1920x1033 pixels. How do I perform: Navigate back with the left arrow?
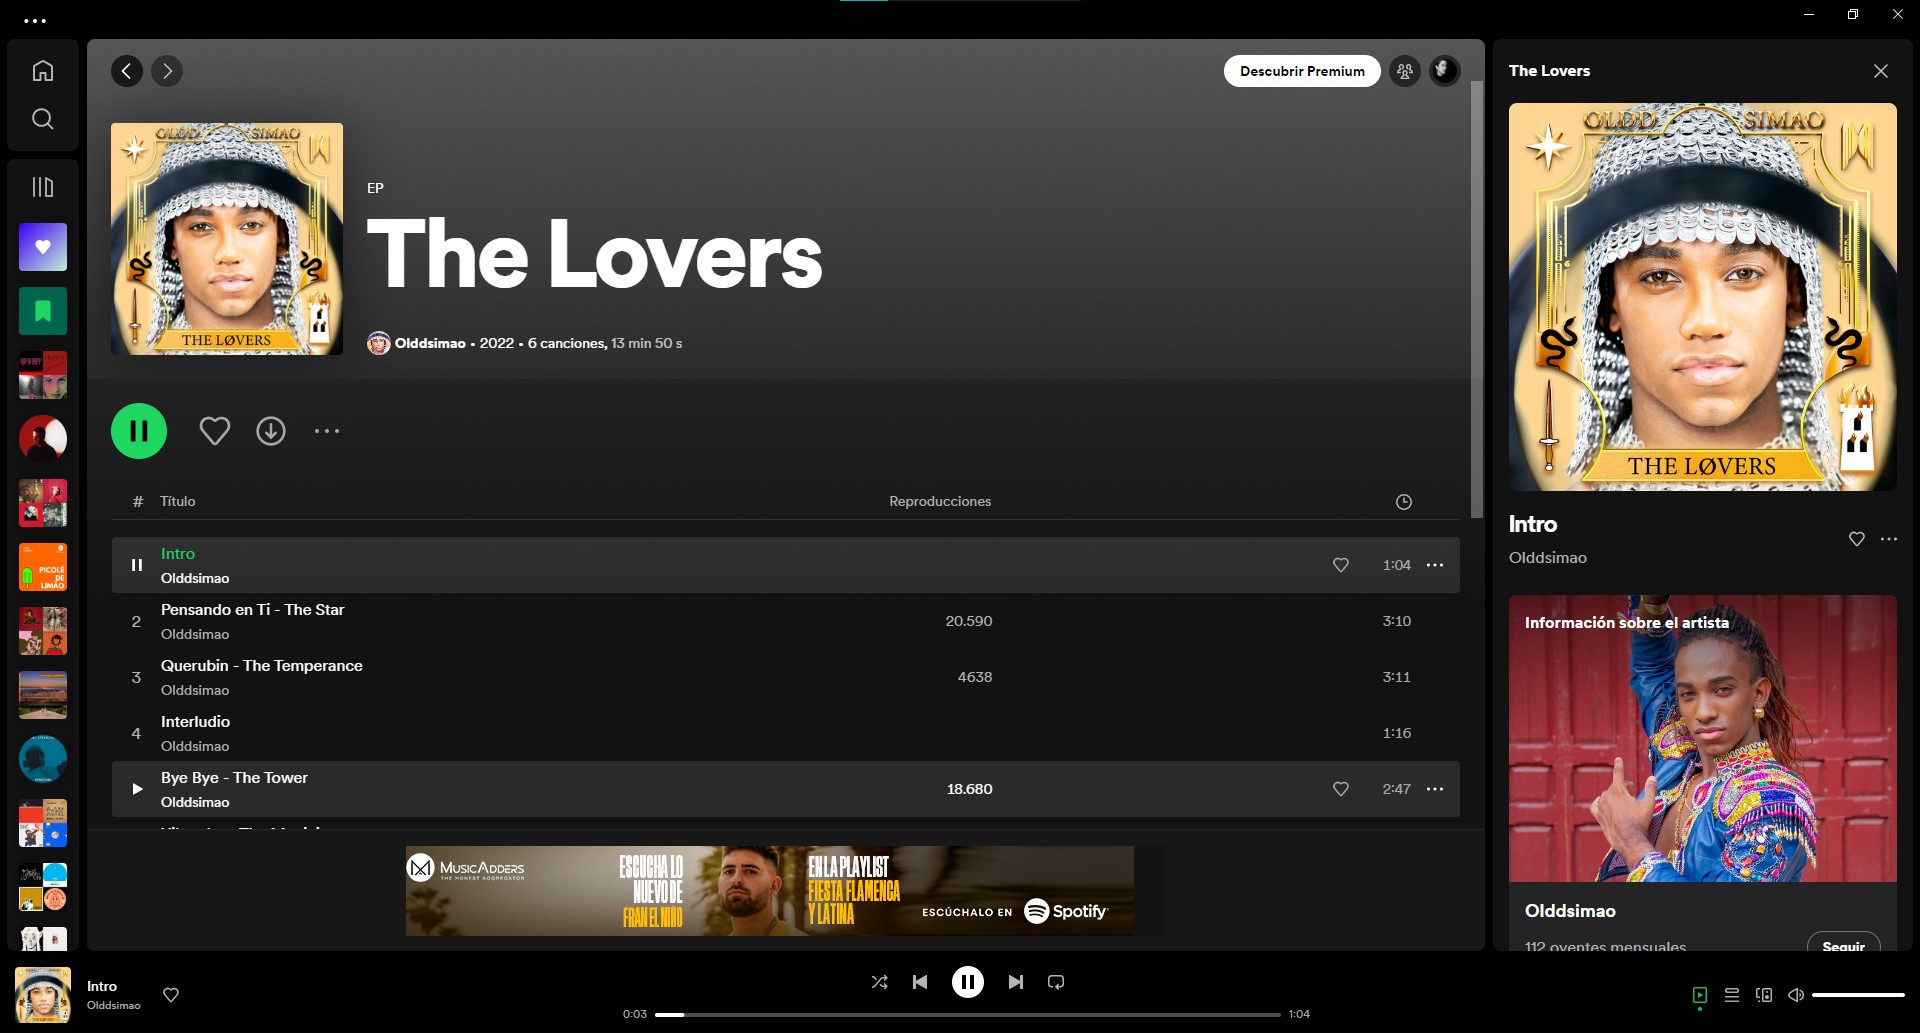pyautogui.click(x=127, y=71)
